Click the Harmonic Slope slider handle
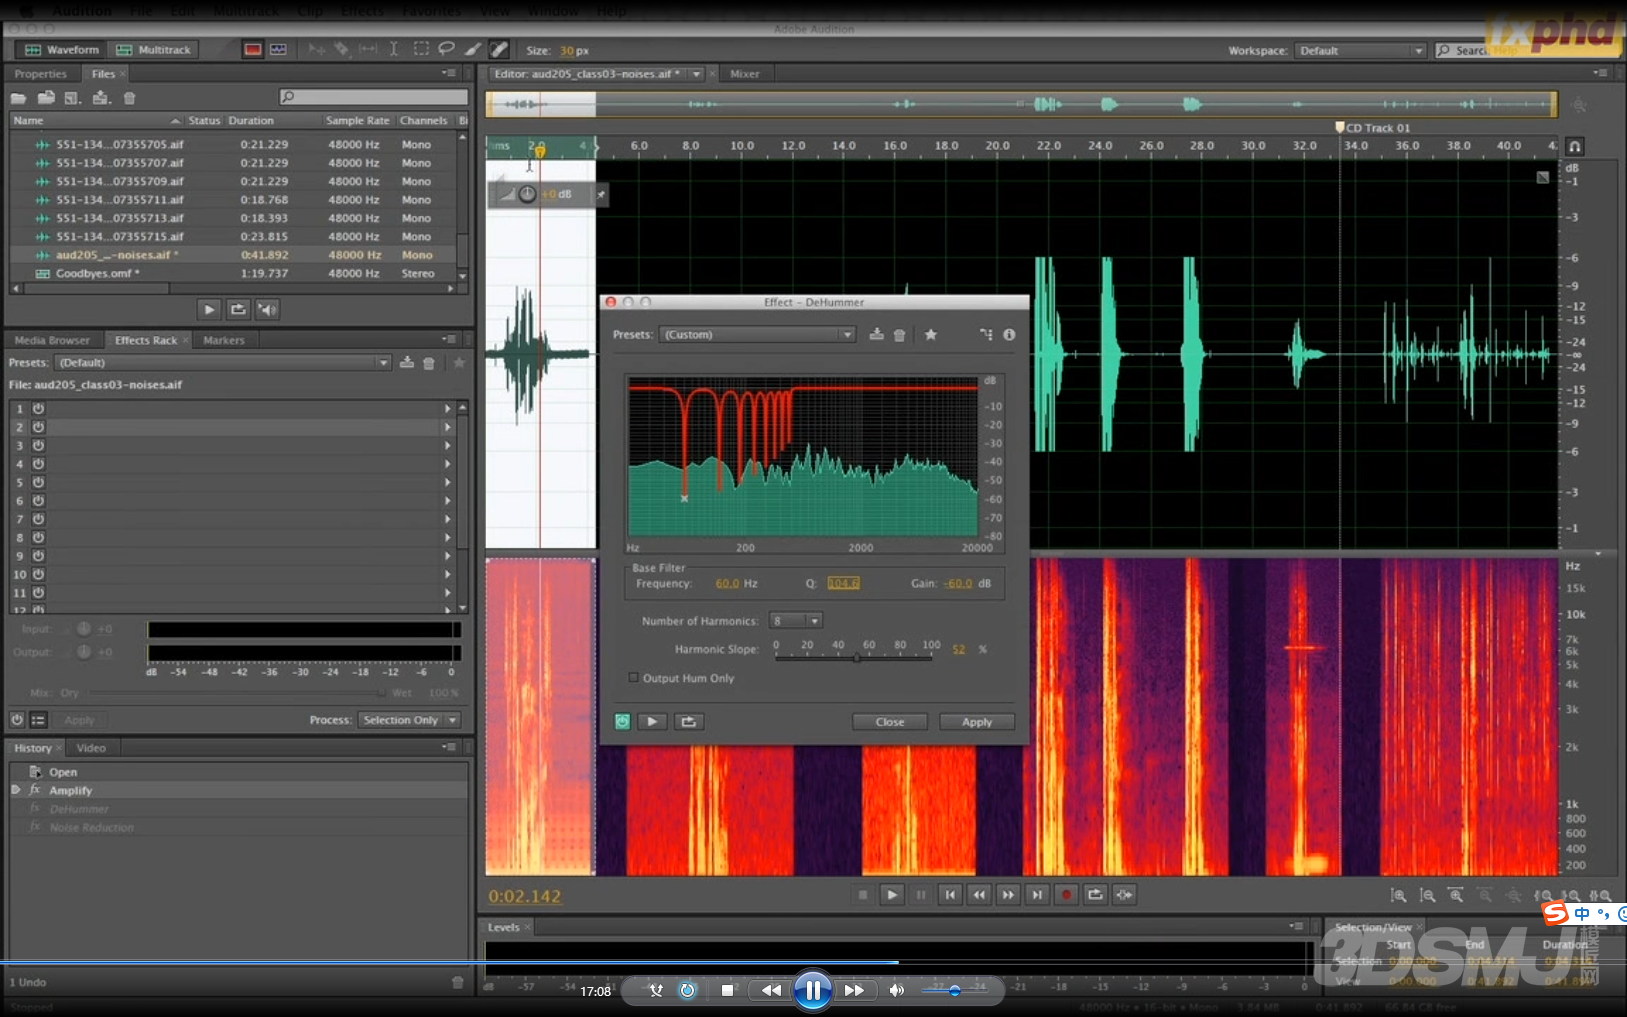 click(857, 658)
